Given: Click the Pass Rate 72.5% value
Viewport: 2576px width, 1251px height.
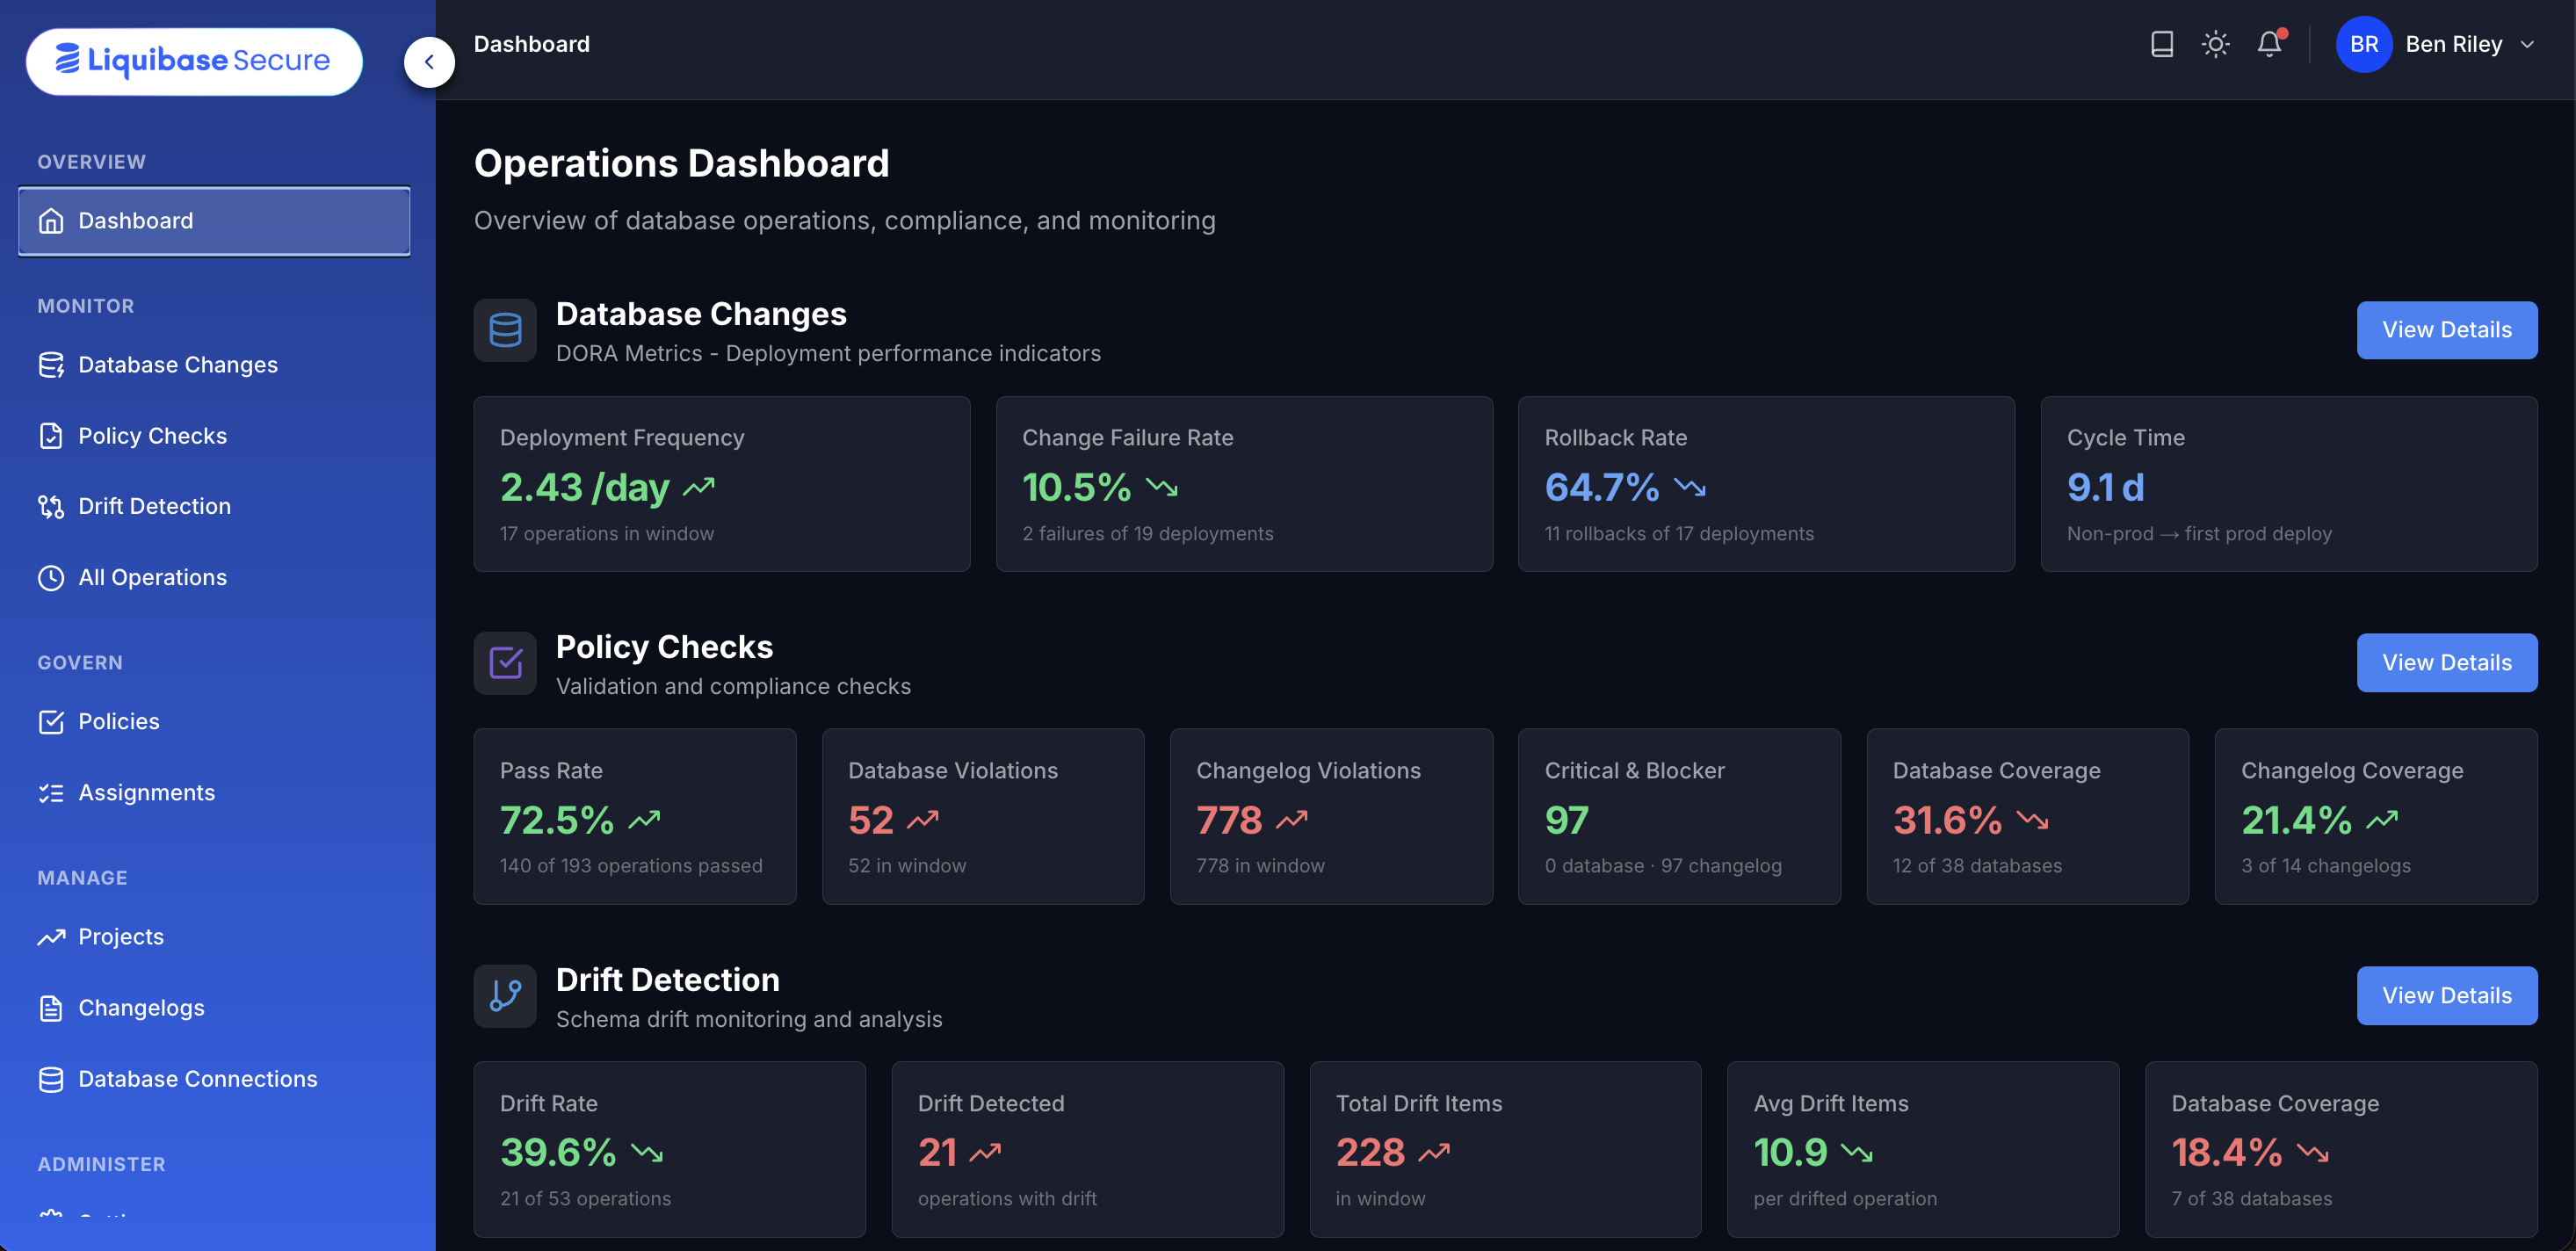Looking at the screenshot, I should point(557,821).
